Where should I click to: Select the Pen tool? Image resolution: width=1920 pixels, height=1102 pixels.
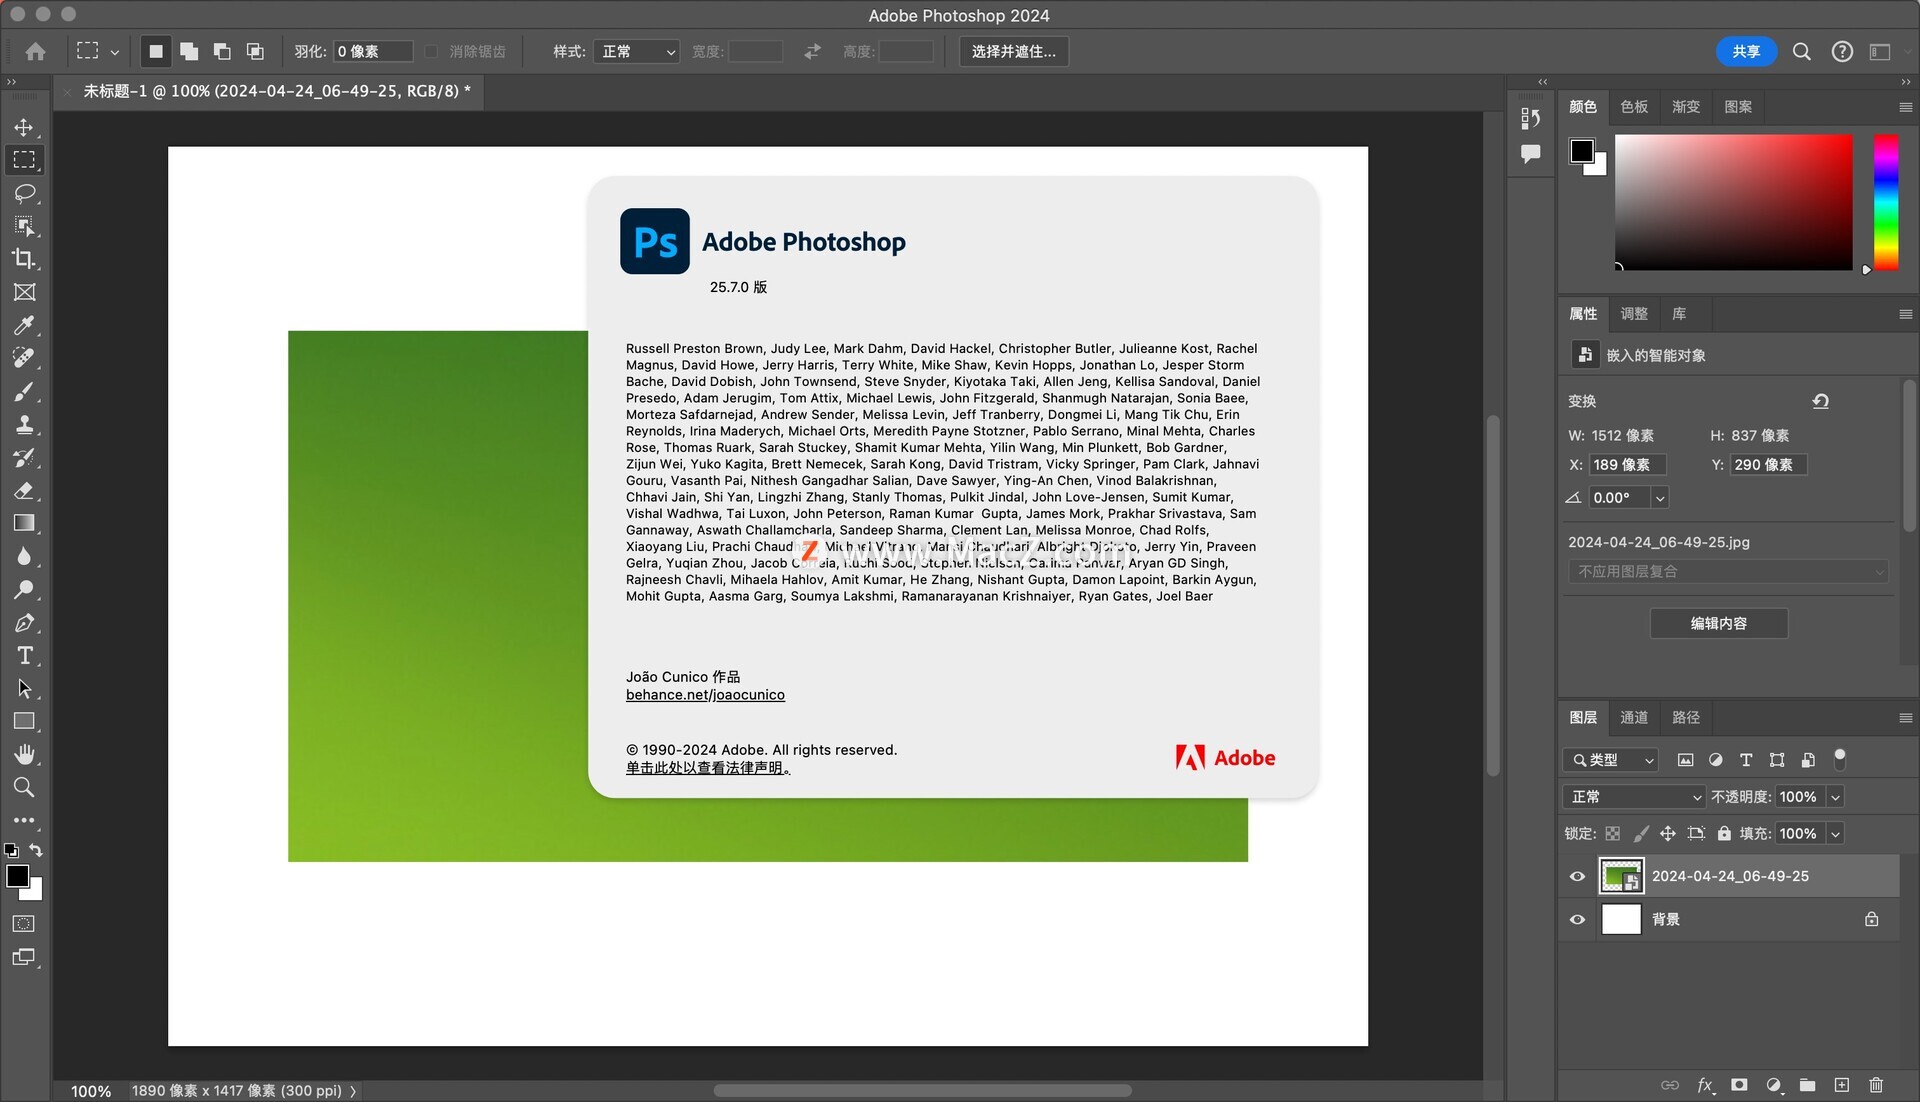tap(24, 622)
